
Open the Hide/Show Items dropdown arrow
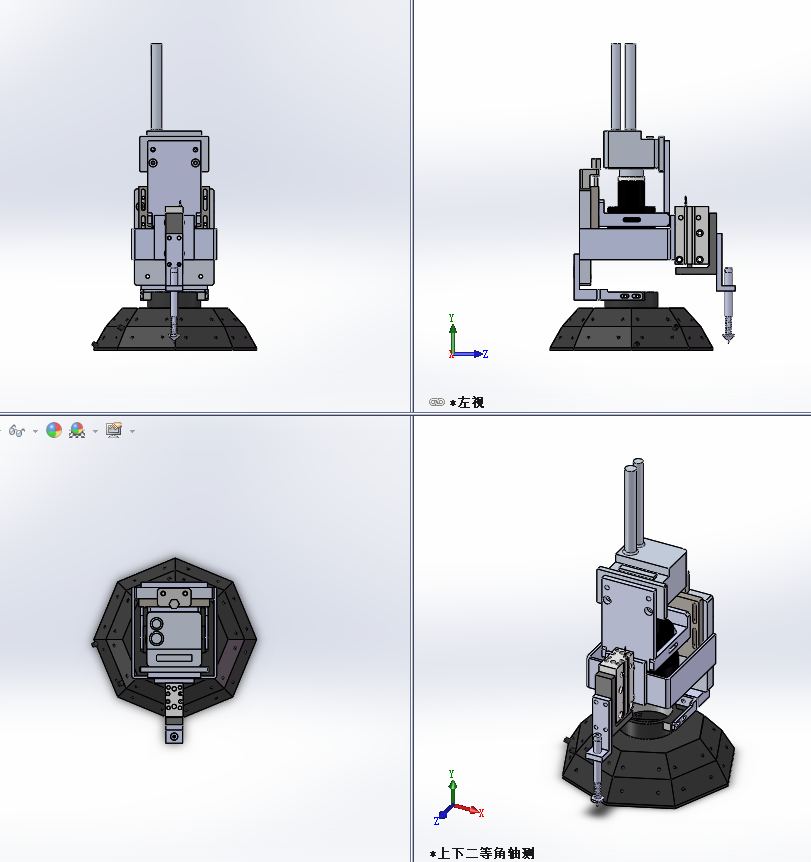pyautogui.click(x=35, y=432)
